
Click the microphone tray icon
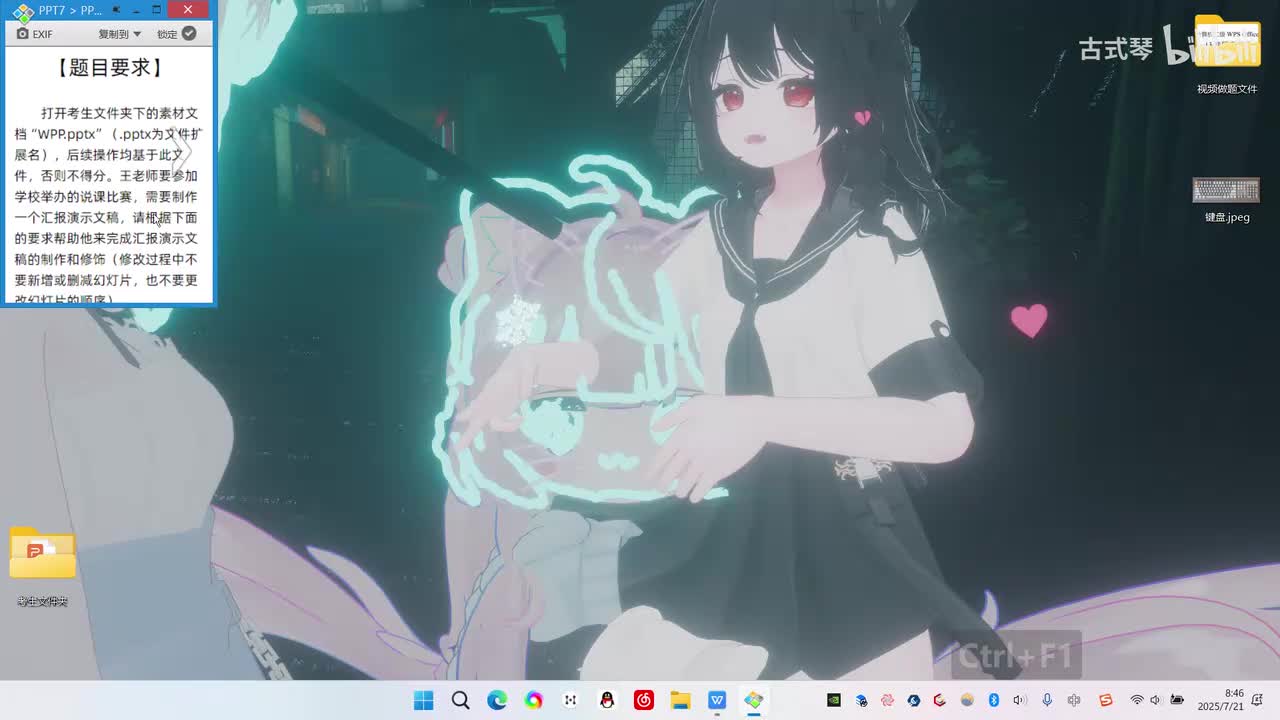(1047, 700)
